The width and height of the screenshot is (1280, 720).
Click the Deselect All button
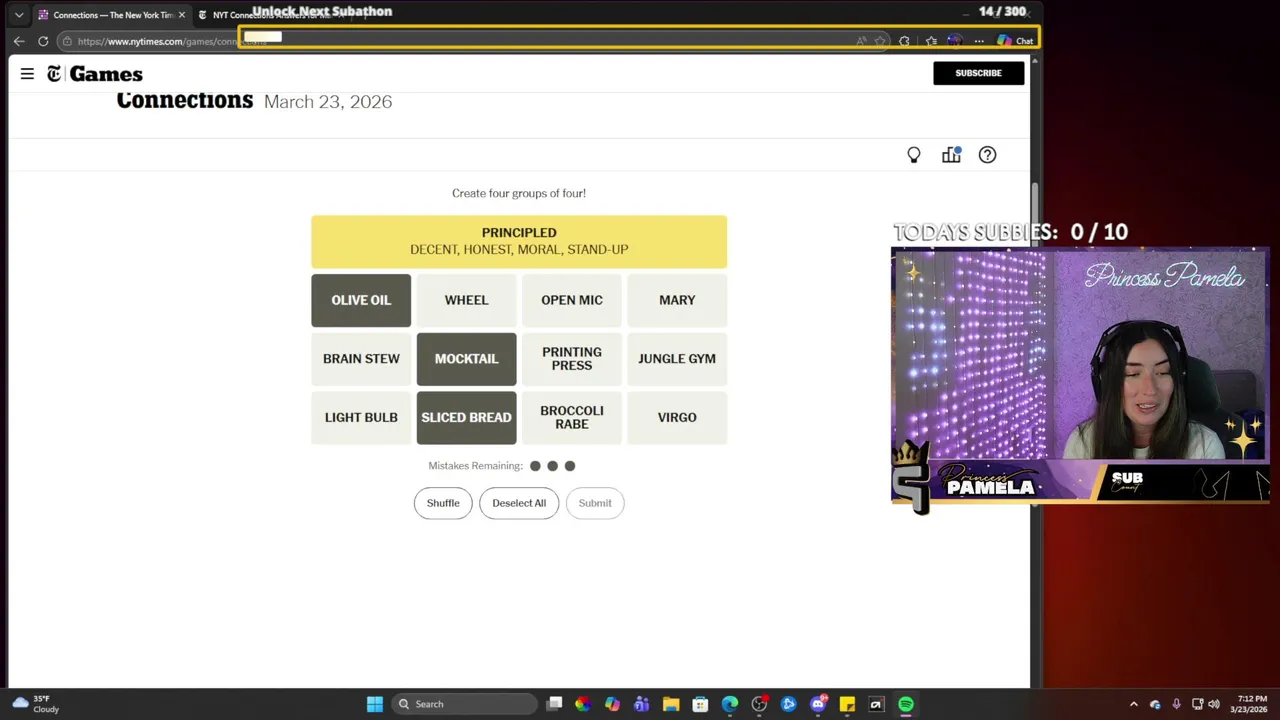click(x=519, y=503)
